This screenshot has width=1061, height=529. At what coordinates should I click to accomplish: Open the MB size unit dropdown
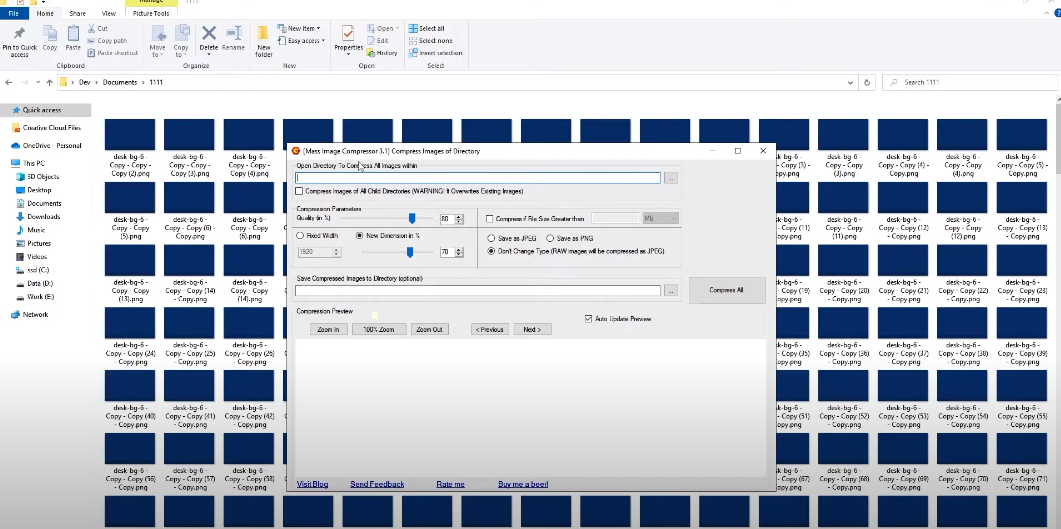point(660,218)
